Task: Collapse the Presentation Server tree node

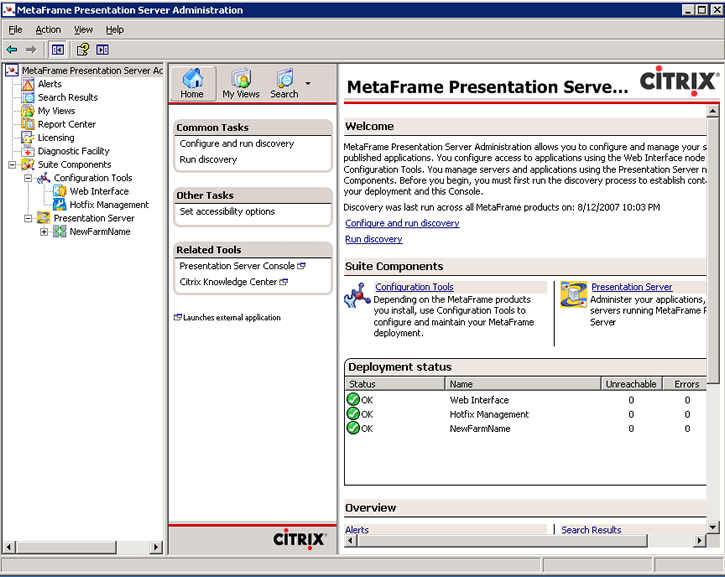Action: (x=28, y=218)
